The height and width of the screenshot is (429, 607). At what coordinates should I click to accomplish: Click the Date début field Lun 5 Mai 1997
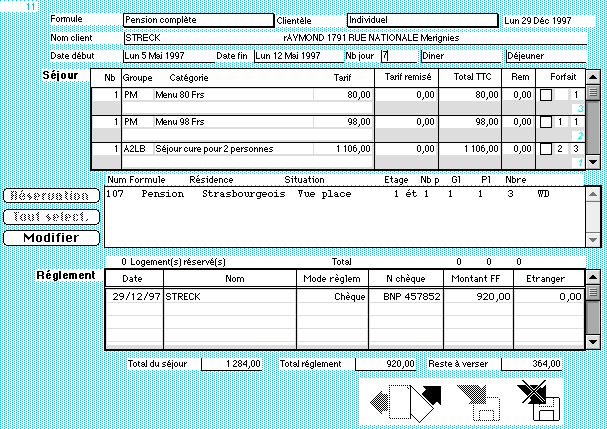pos(169,56)
